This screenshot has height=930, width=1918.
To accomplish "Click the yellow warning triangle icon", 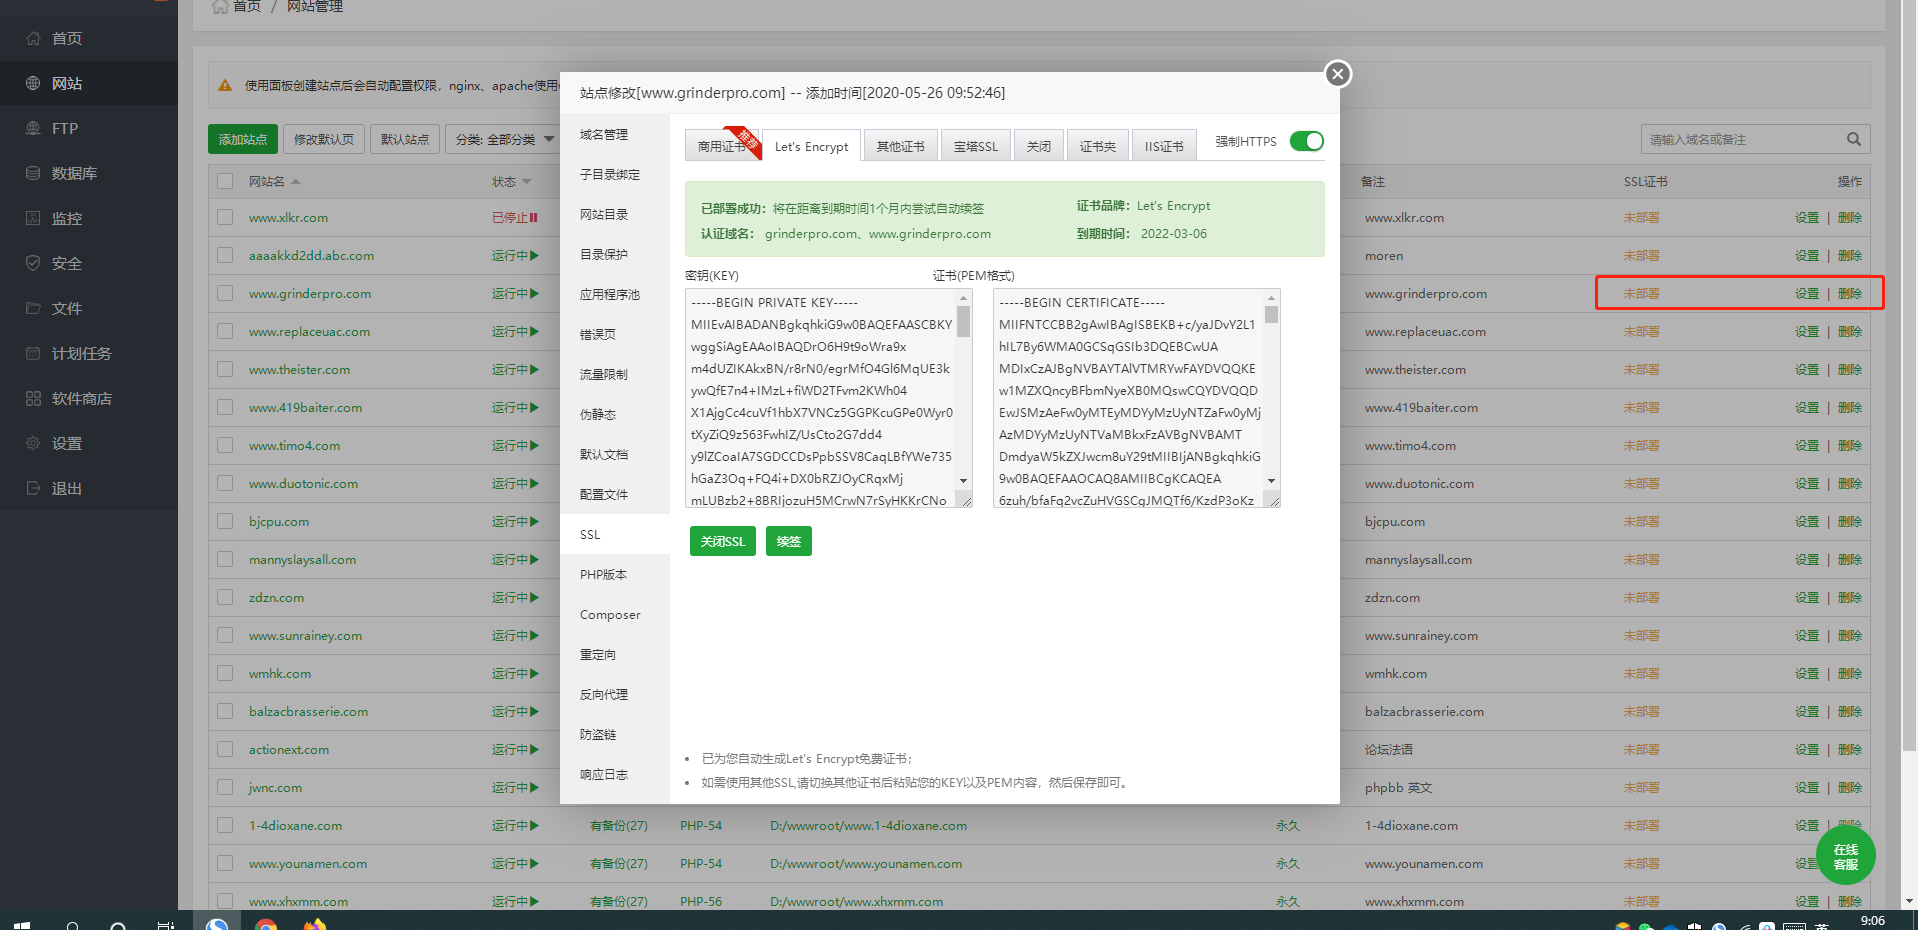I will pos(225,86).
